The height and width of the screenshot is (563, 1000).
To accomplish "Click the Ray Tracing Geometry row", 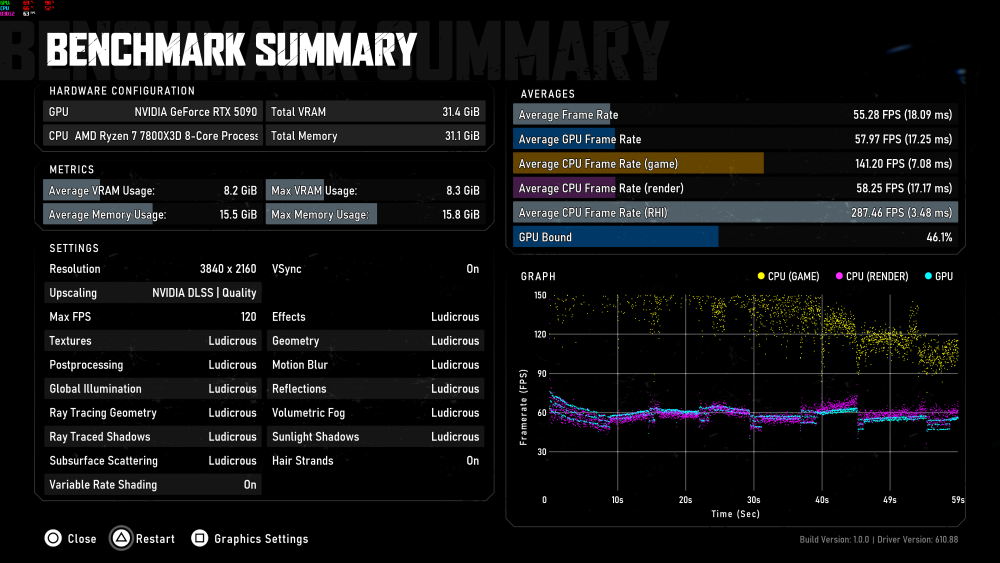I will (x=153, y=413).
